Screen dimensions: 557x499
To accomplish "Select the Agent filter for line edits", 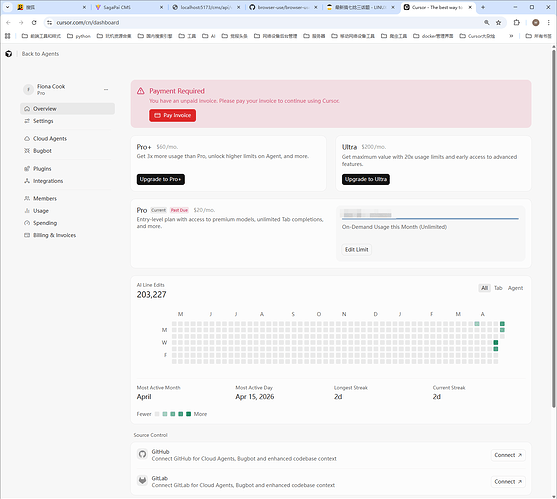I will 515,288.
